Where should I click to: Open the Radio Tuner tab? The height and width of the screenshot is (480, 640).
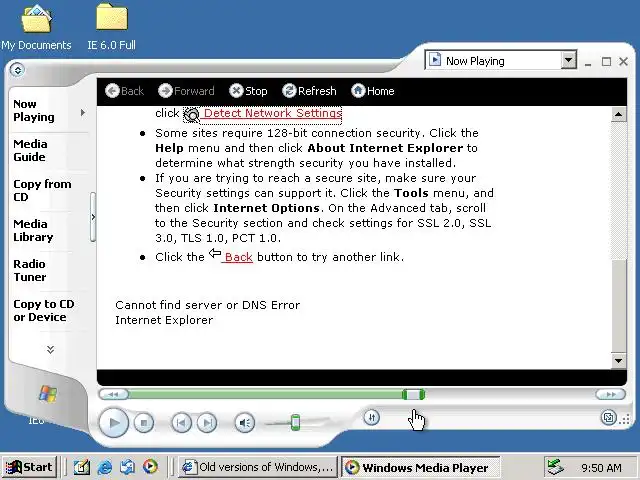click(x=29, y=270)
